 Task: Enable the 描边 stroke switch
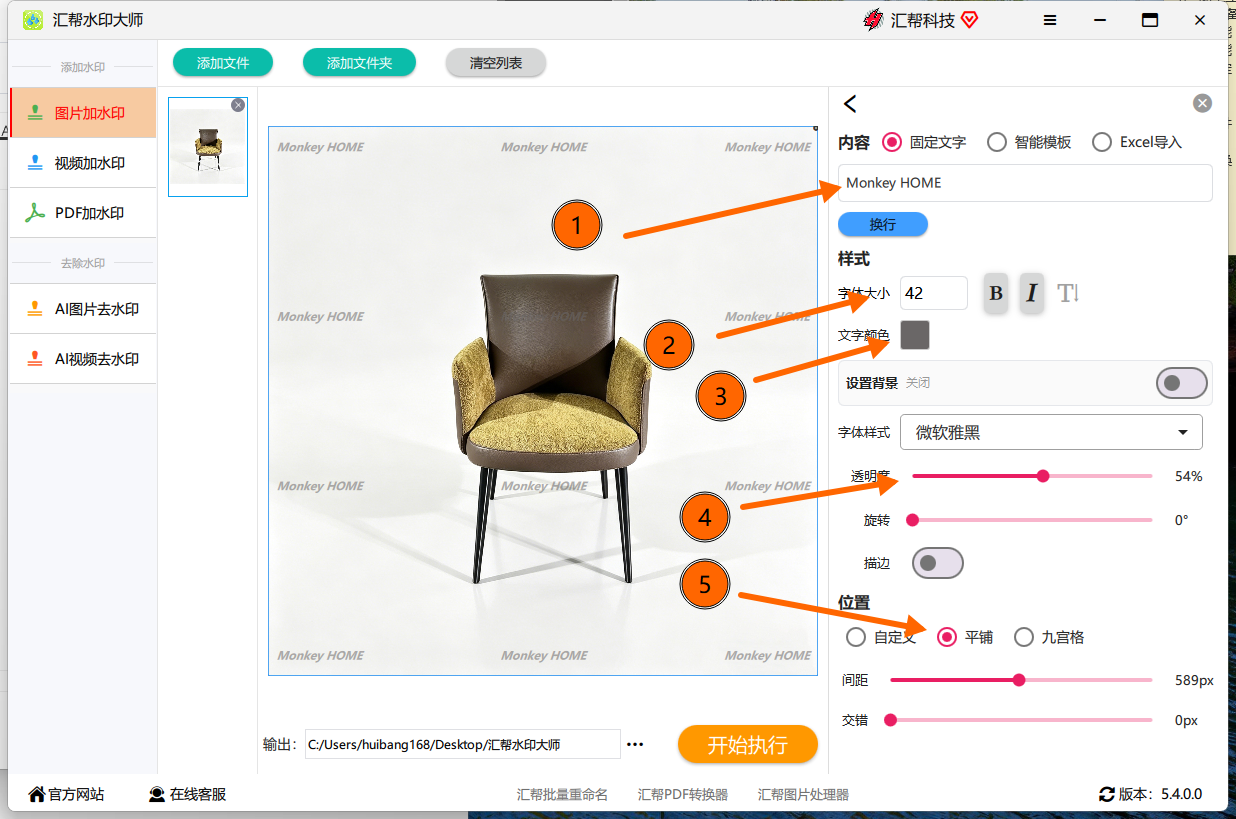938,563
